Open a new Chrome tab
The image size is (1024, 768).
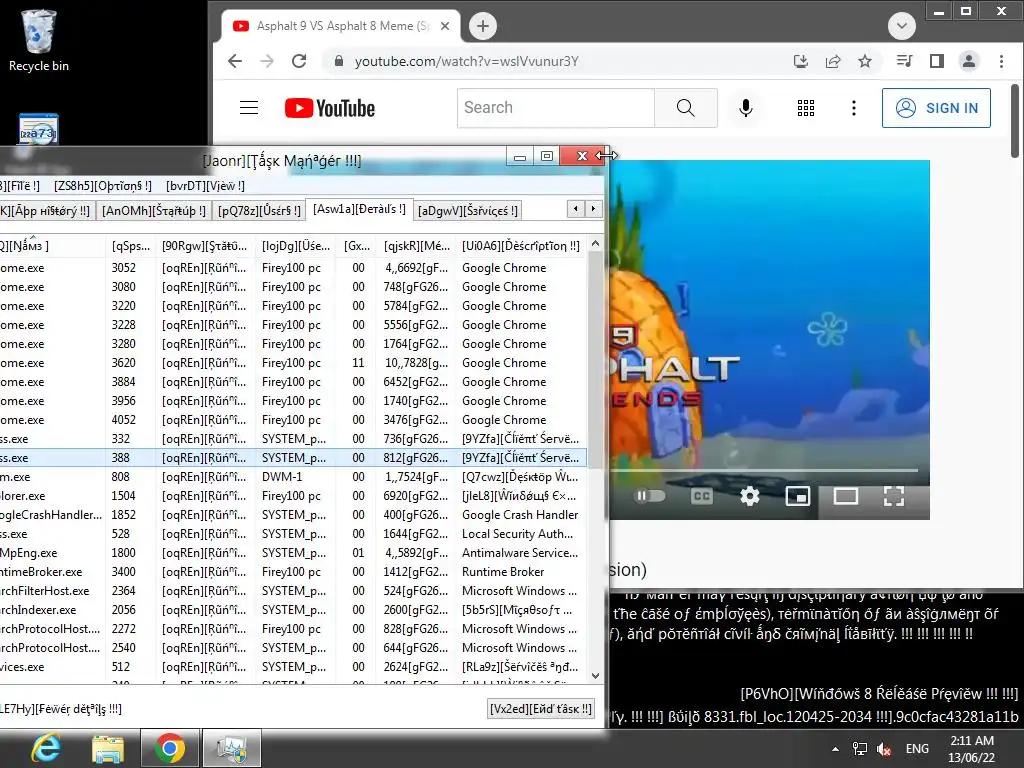[483, 26]
